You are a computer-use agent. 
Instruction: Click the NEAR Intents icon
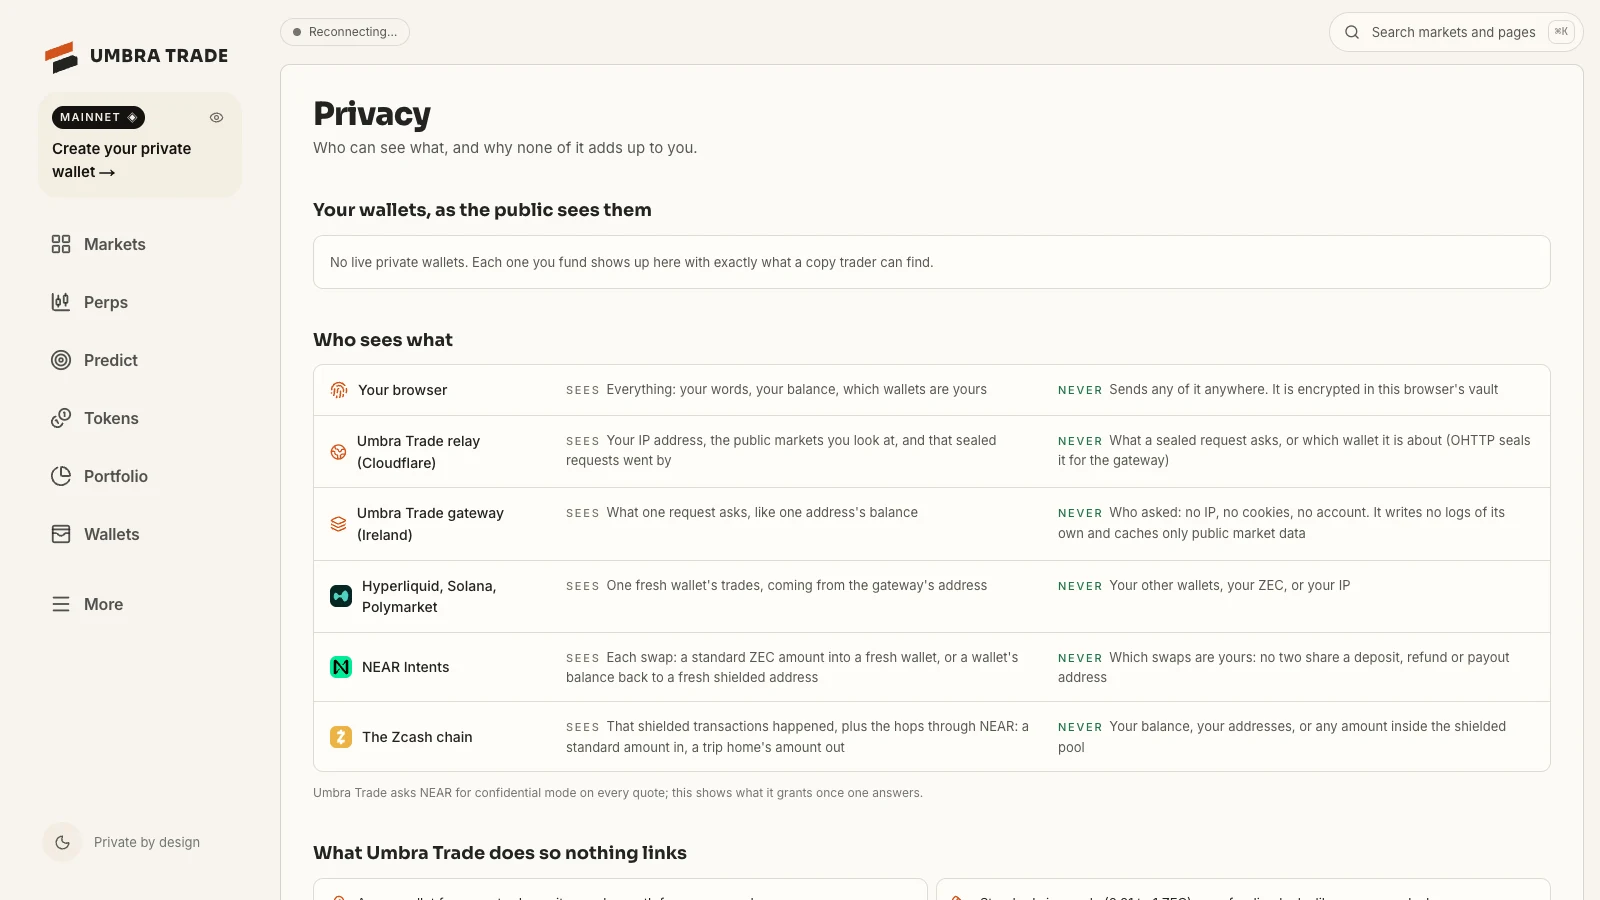point(341,667)
